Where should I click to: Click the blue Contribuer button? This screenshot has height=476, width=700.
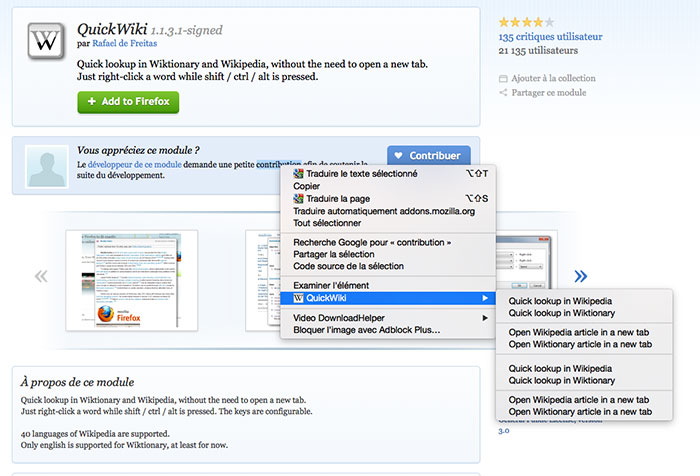(x=429, y=155)
